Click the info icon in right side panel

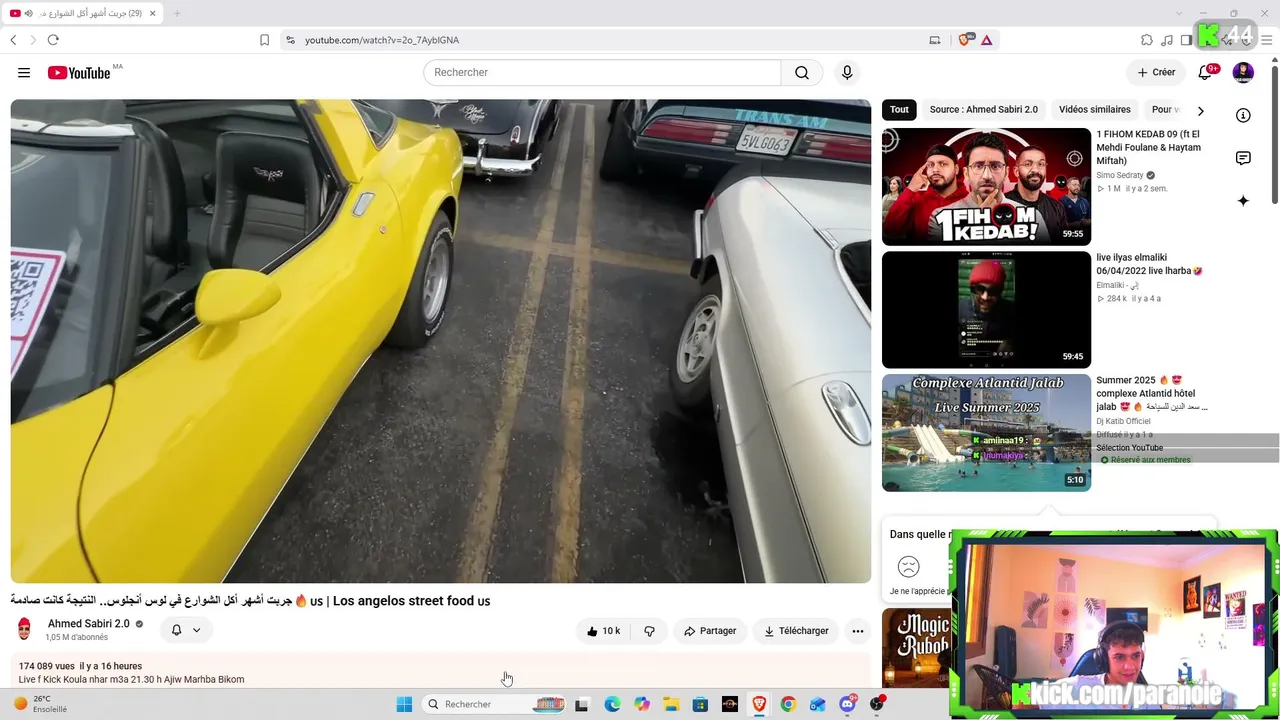(1243, 115)
